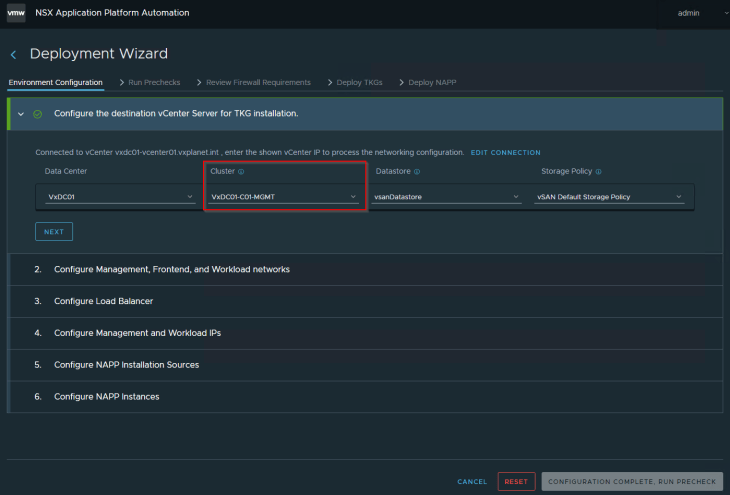
Task: Click the EDIT CONNECTION link
Action: click(506, 153)
